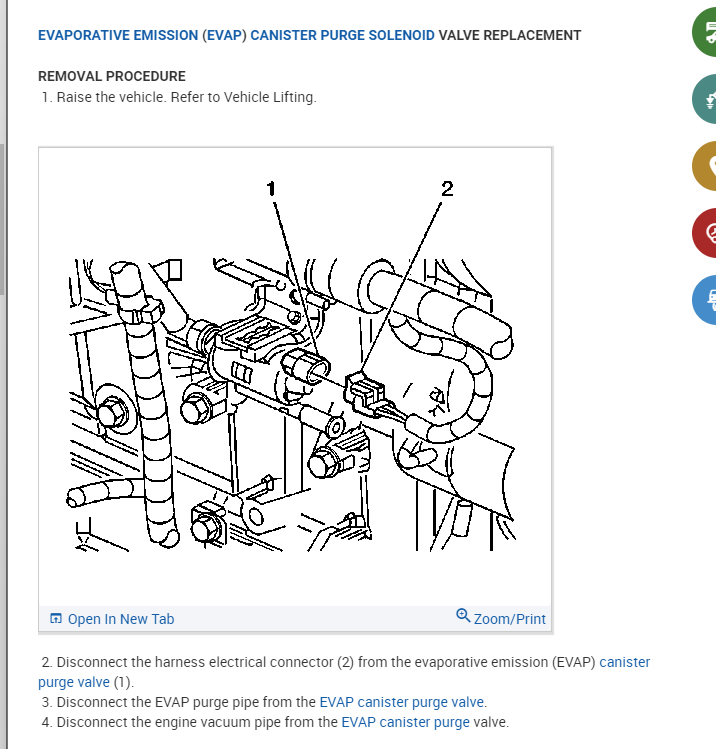Open the Canister Purge Solenoid title link

click(x=342, y=35)
